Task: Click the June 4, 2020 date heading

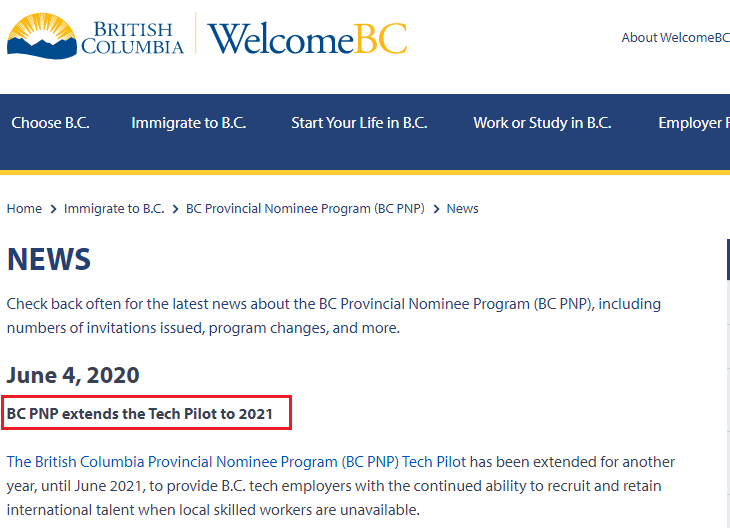Action: click(x=72, y=375)
